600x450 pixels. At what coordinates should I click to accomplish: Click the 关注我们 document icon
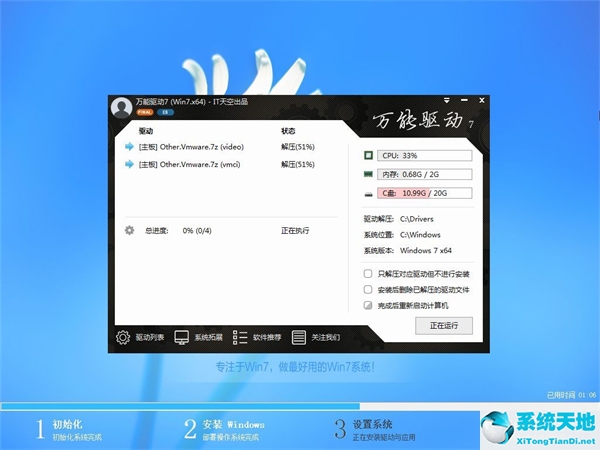(x=298, y=337)
